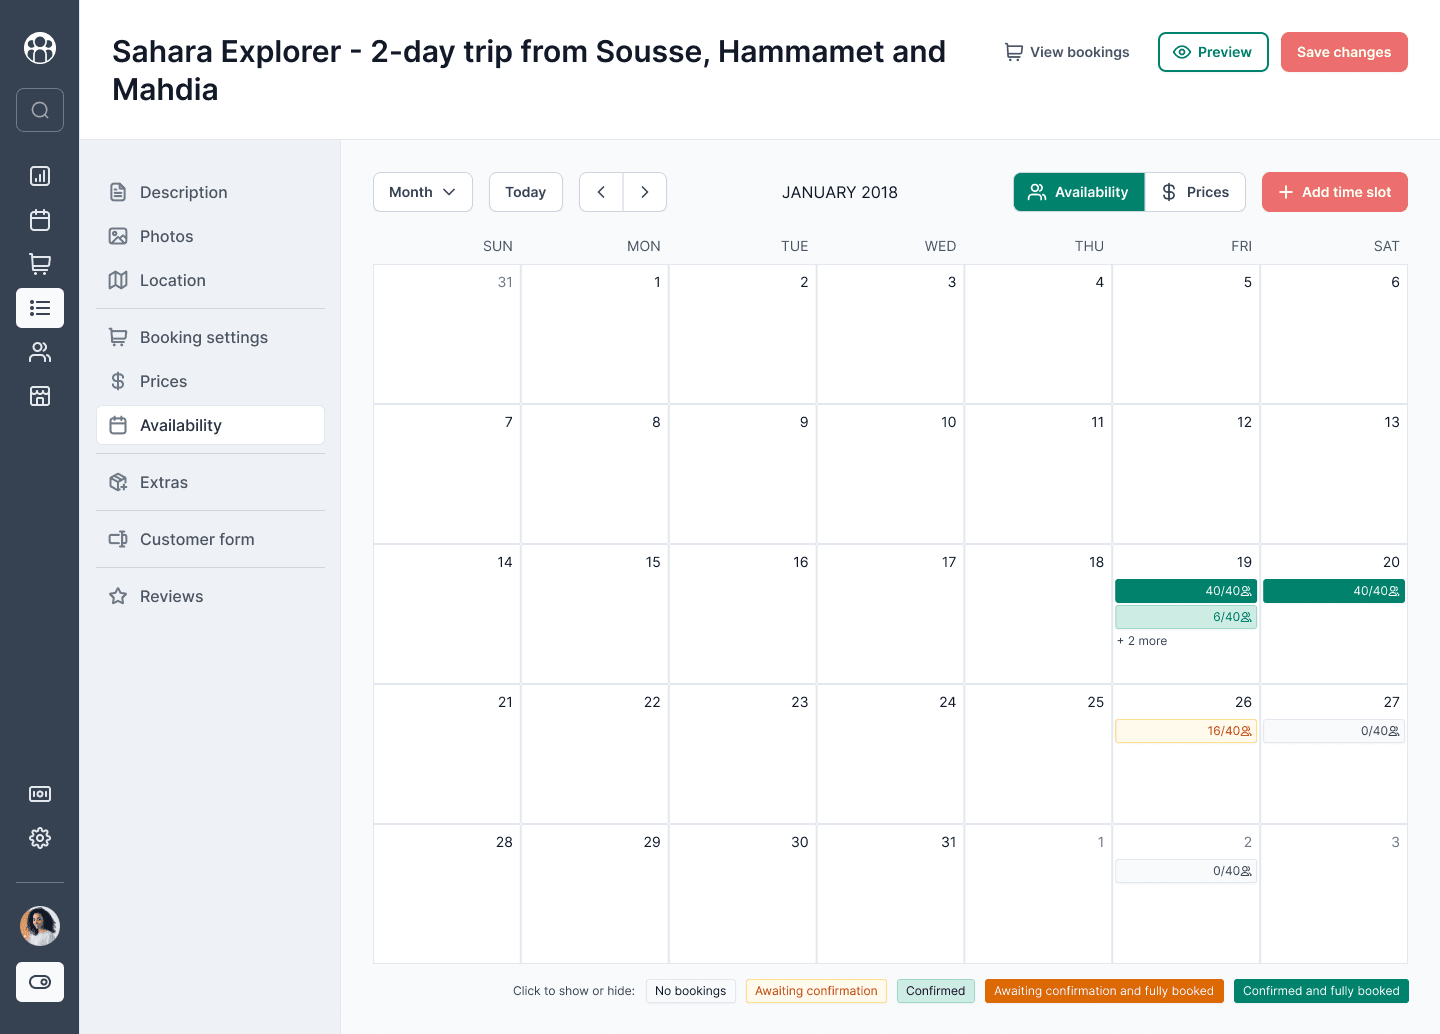The image size is (1440, 1034).
Task: Switch to the Prices calendar tab
Action: [x=1195, y=192]
